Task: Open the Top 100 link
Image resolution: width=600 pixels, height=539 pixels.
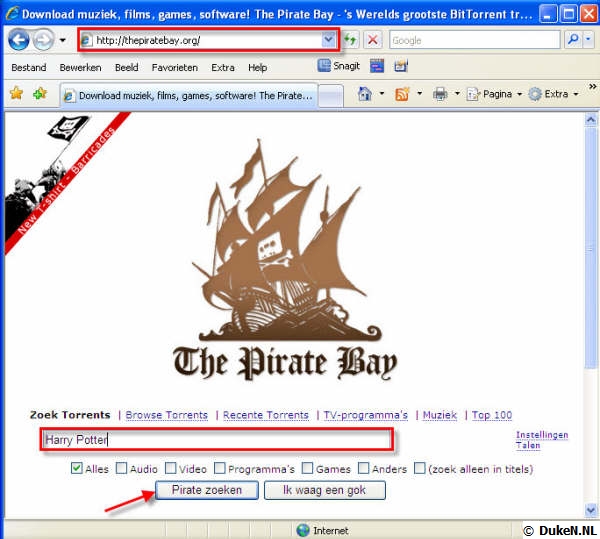Action: tap(492, 415)
